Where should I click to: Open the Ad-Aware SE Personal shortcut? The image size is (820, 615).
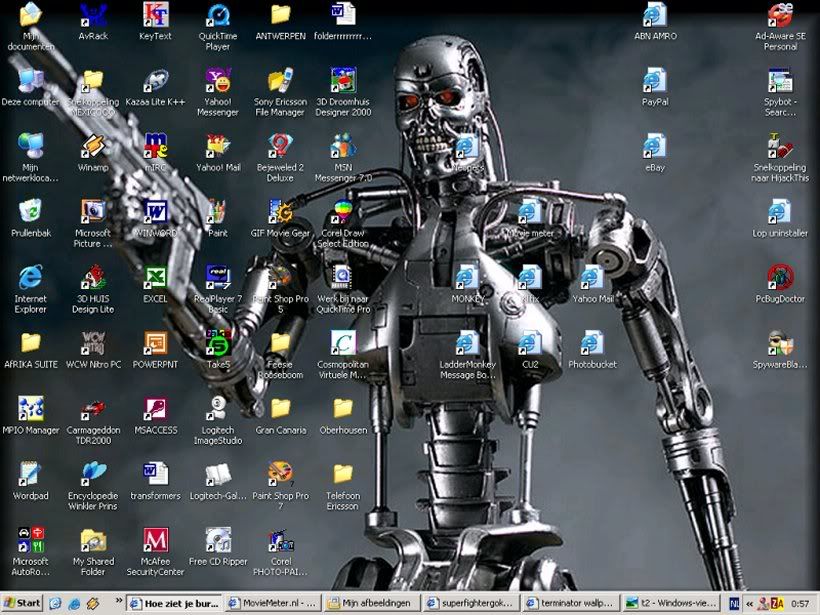coord(780,16)
